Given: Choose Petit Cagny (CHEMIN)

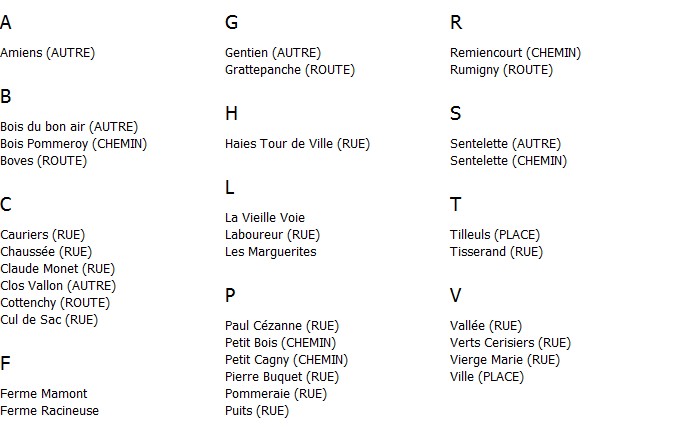Looking at the screenshot, I should click(x=286, y=360).
